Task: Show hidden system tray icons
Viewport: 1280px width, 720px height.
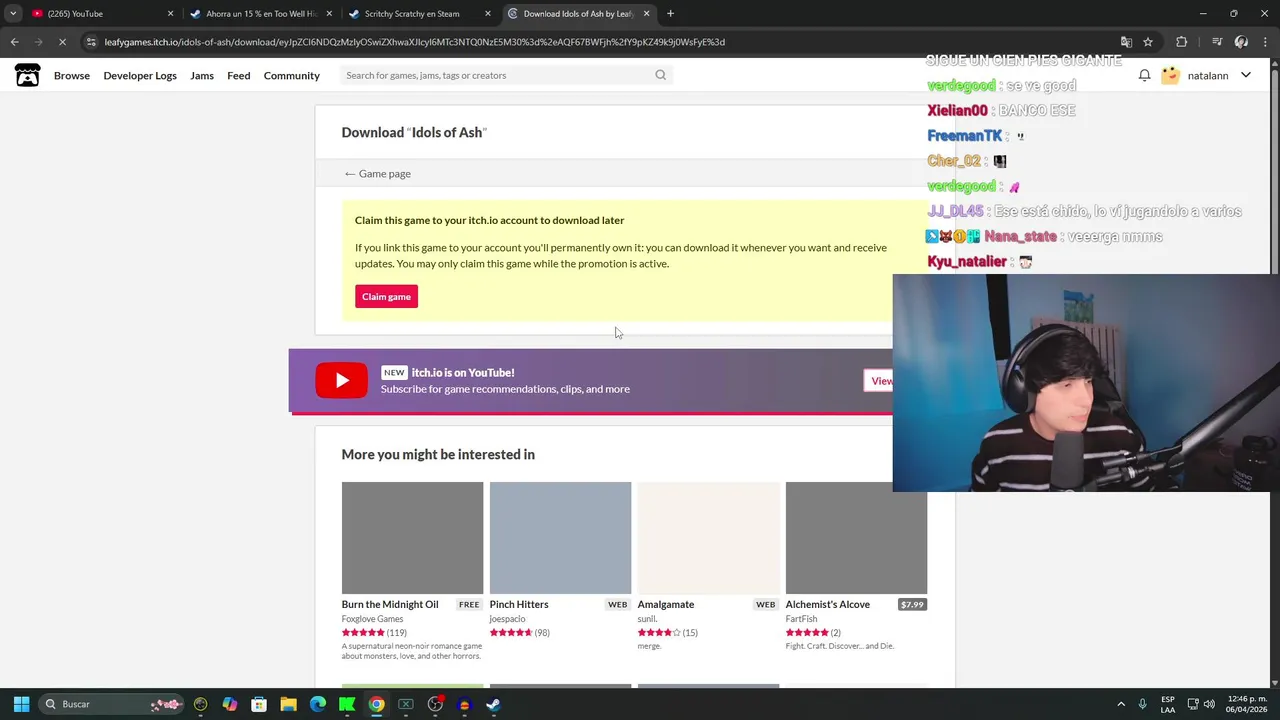Action: (1121, 704)
